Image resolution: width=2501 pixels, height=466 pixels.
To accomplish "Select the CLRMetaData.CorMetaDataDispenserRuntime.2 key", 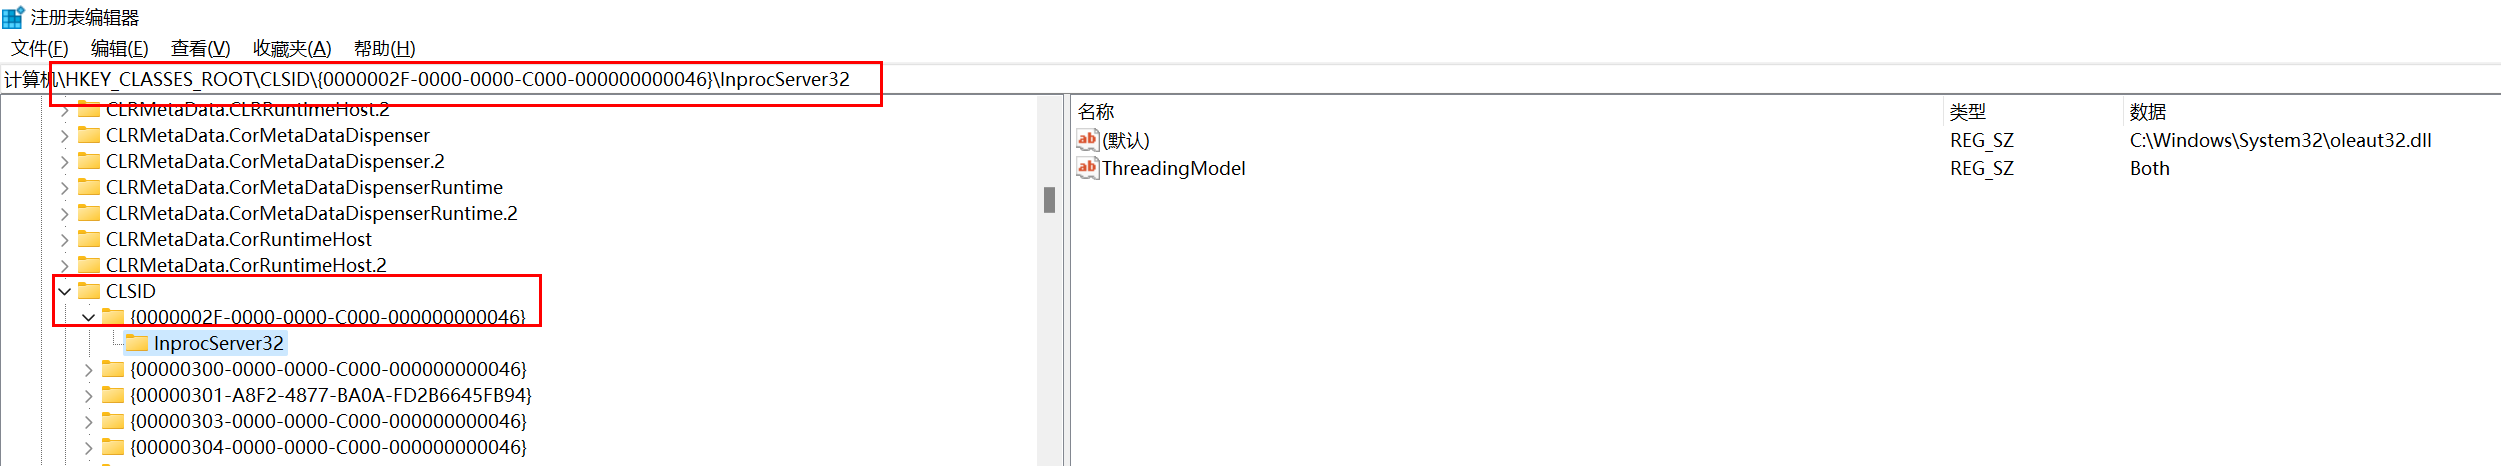I will point(312,213).
